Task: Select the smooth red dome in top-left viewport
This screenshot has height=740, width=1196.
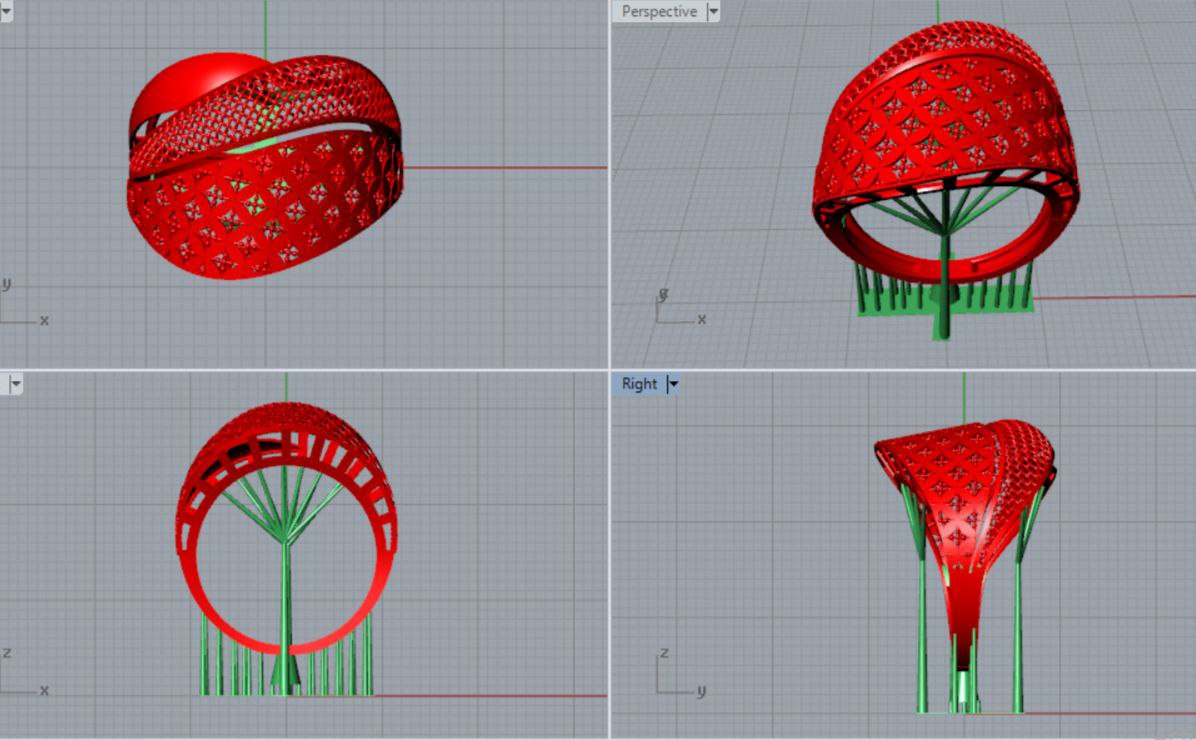Action: pyautogui.click(x=180, y=85)
